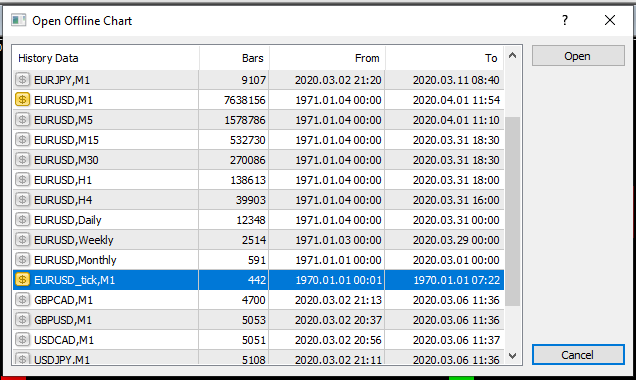Screen dimensions: 636x380
Task: Click From date 1971.01.03 00:00
Action: click(x=338, y=240)
